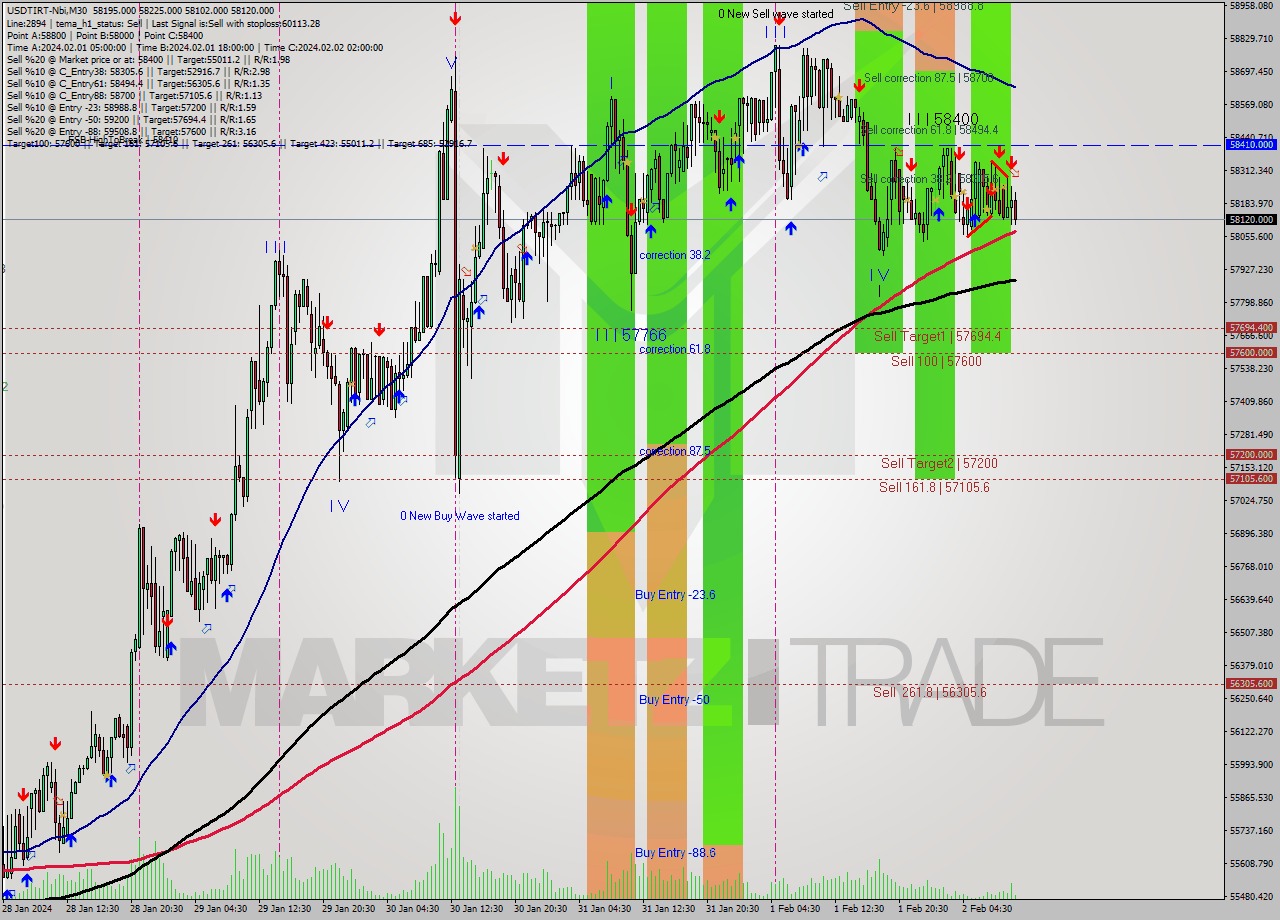
Task: Click the '0 New Buy Wave started' label
Action: [460, 516]
